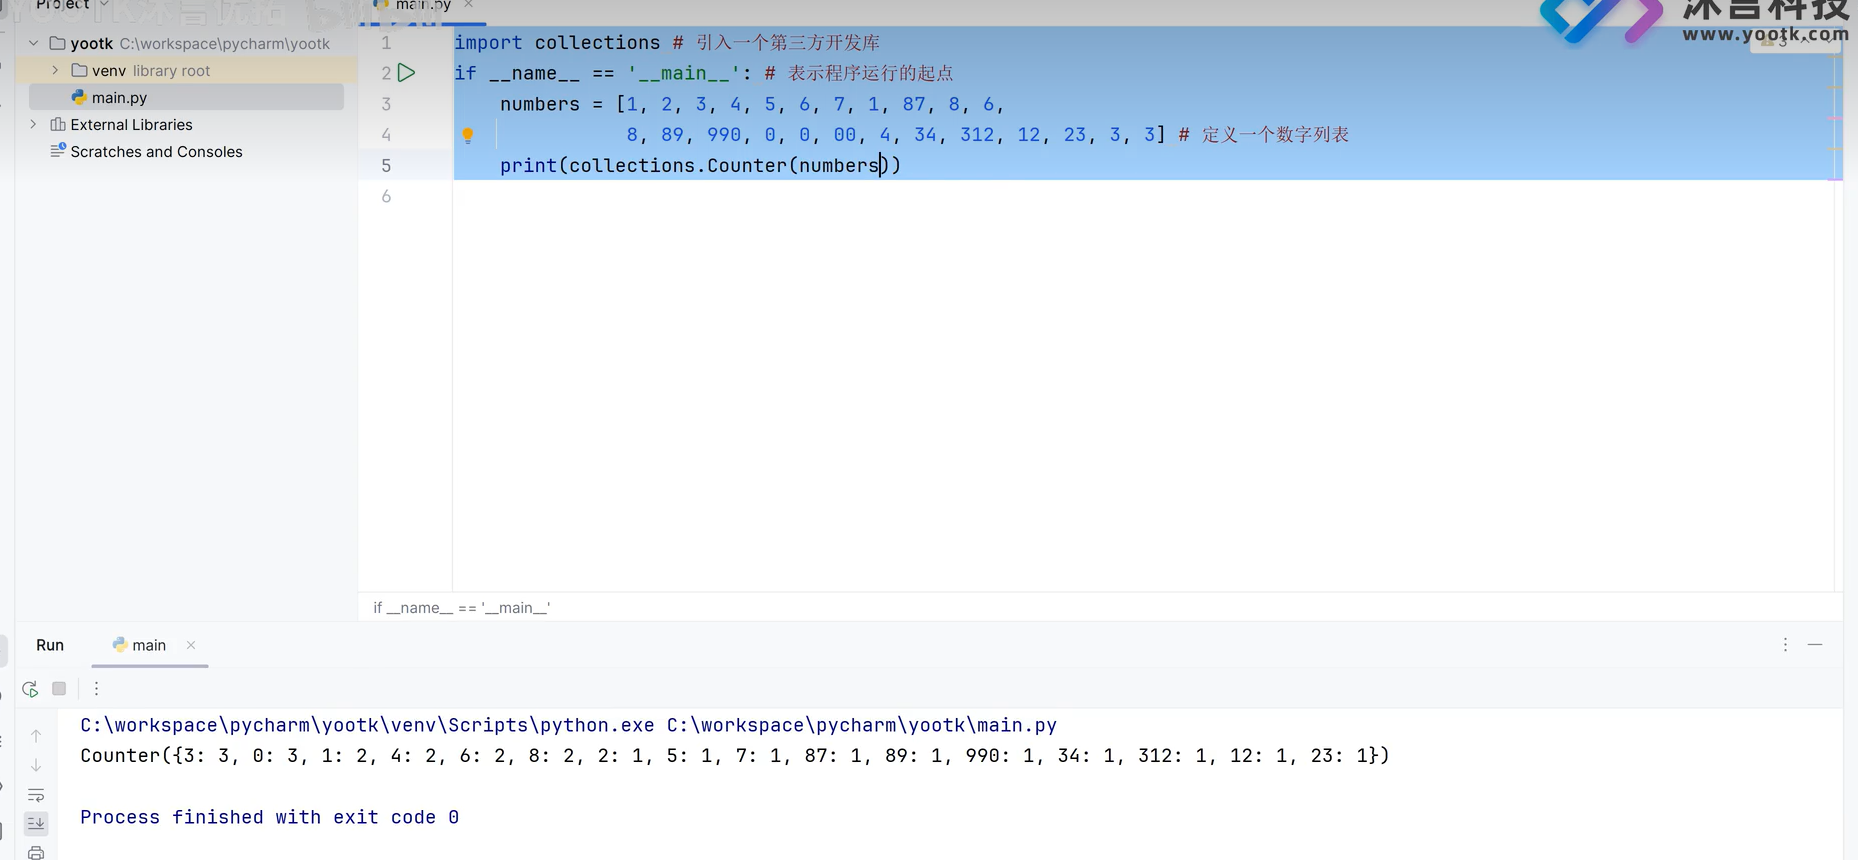The height and width of the screenshot is (860, 1858).
Task: Click the empty line 6 in the editor
Action: [1143, 196]
